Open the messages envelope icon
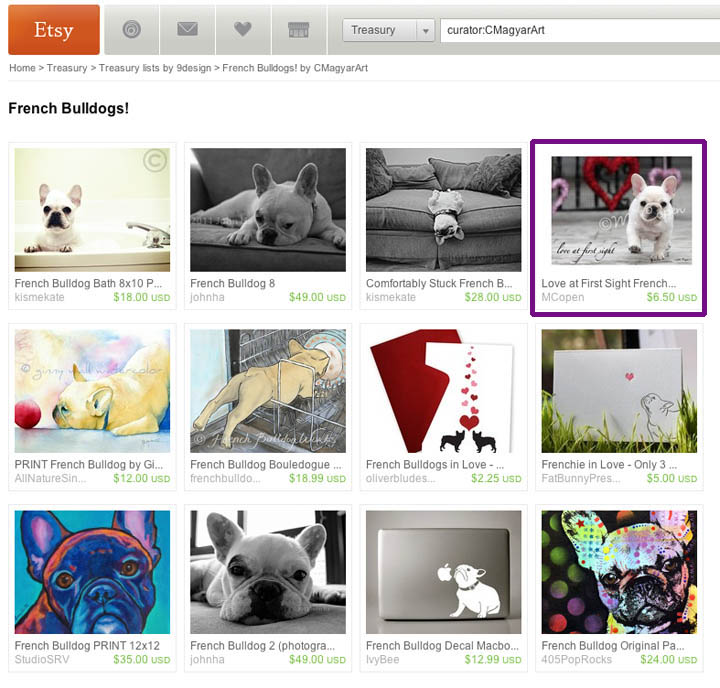 187,30
